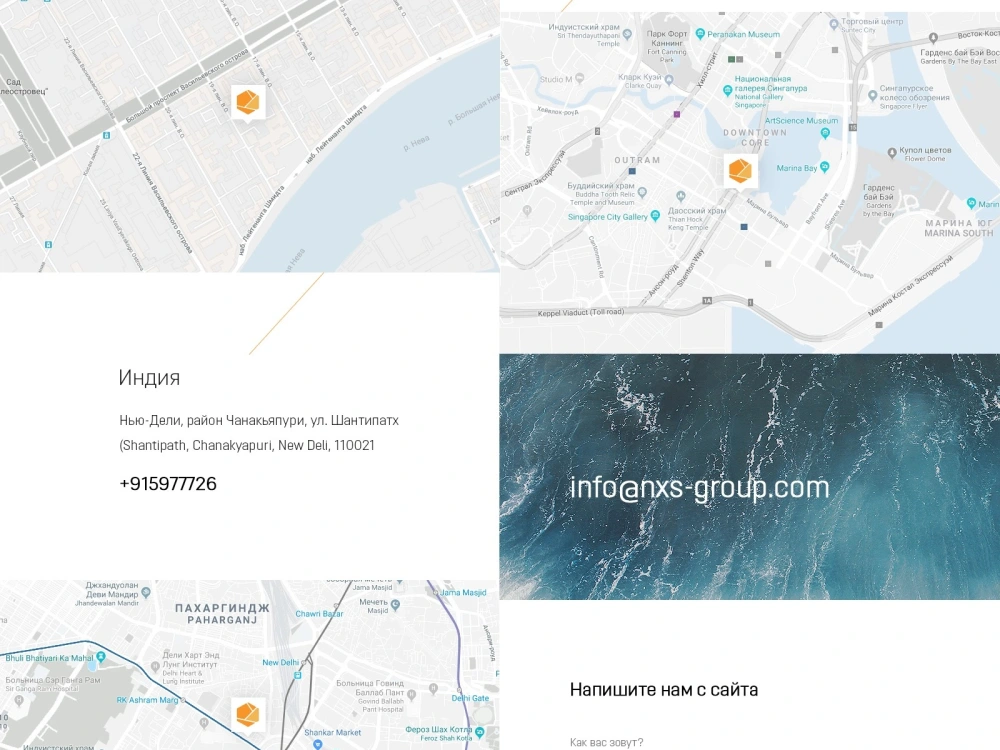Select the ArtScience Museum pin icon
Viewport: 1000px width, 750px height.
825,133
